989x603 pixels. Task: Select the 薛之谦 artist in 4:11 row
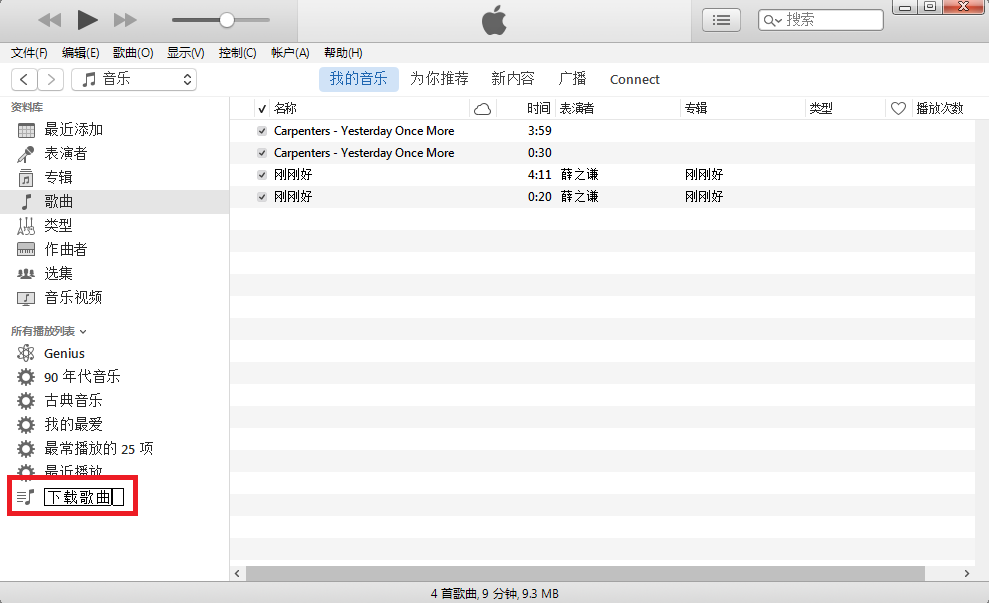pyautogui.click(x=580, y=175)
